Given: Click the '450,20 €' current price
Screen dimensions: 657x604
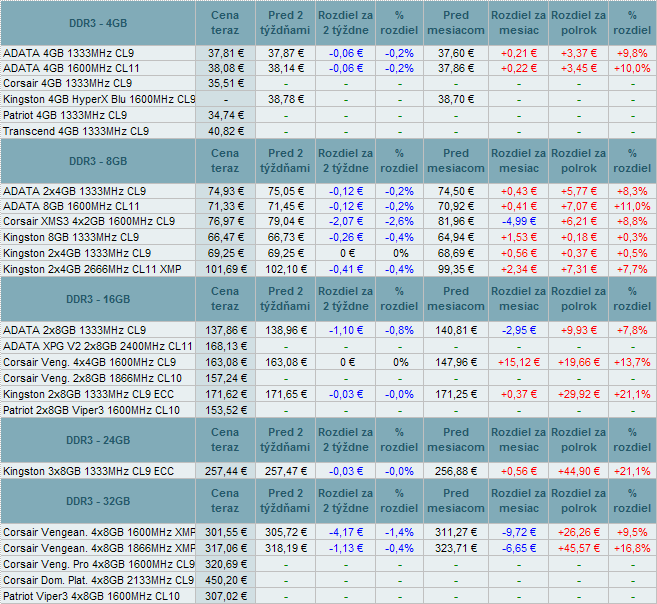Looking at the screenshot, I should (x=226, y=580).
